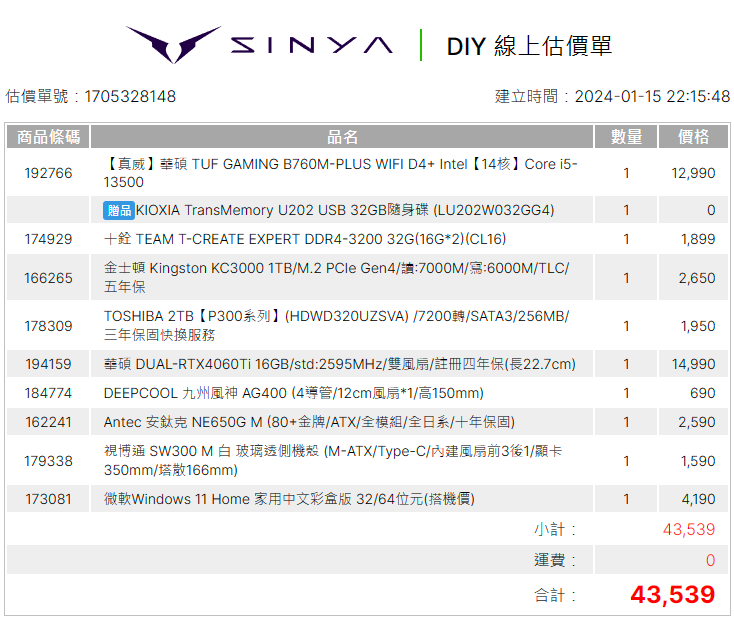The height and width of the screenshot is (621, 734).
Task: Select price 2,590
Action: click(697, 422)
